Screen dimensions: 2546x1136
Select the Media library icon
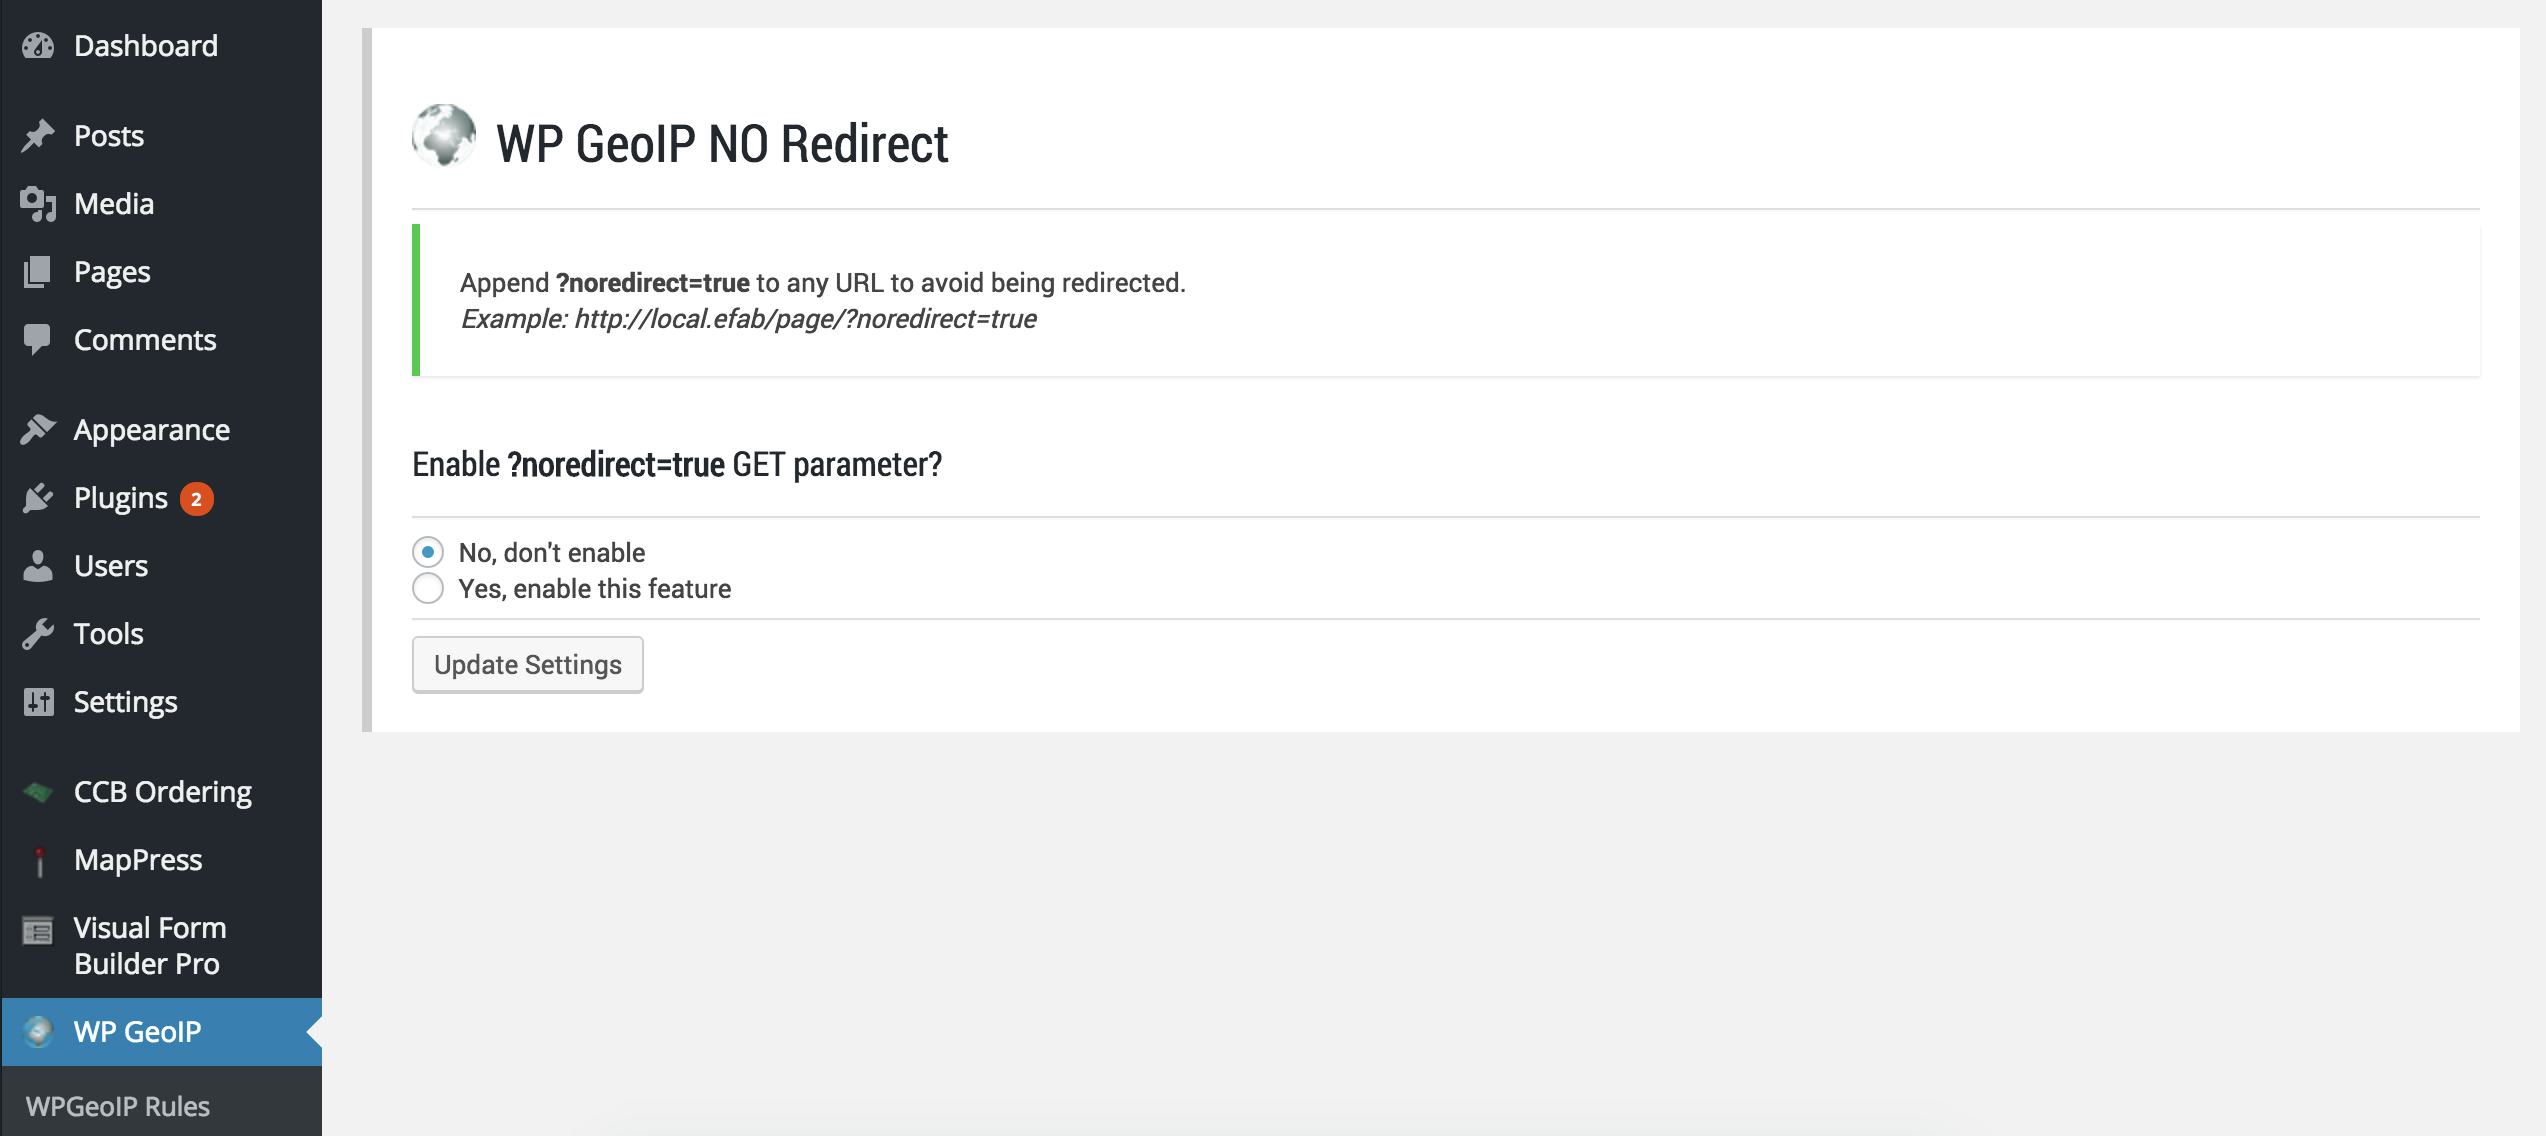pos(38,203)
